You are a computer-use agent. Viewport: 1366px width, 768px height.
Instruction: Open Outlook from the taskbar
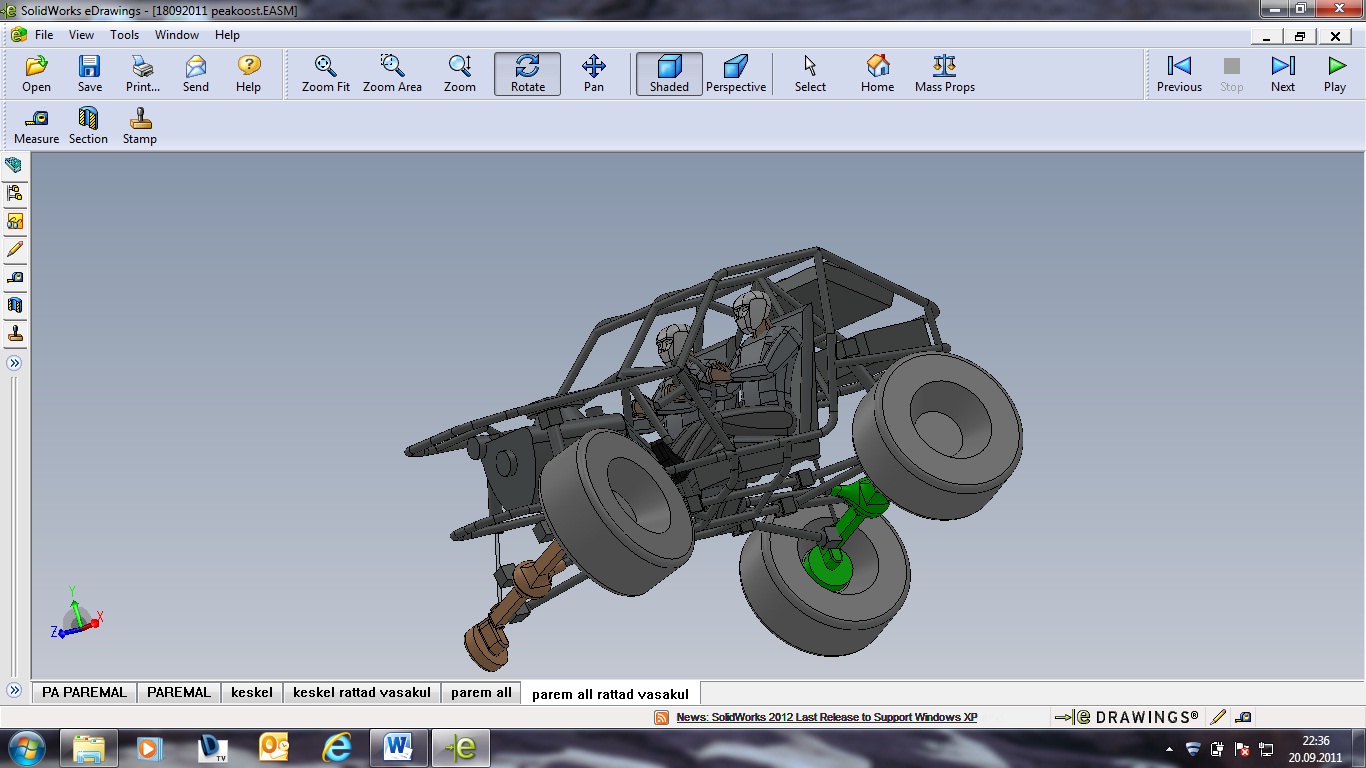[x=274, y=747]
